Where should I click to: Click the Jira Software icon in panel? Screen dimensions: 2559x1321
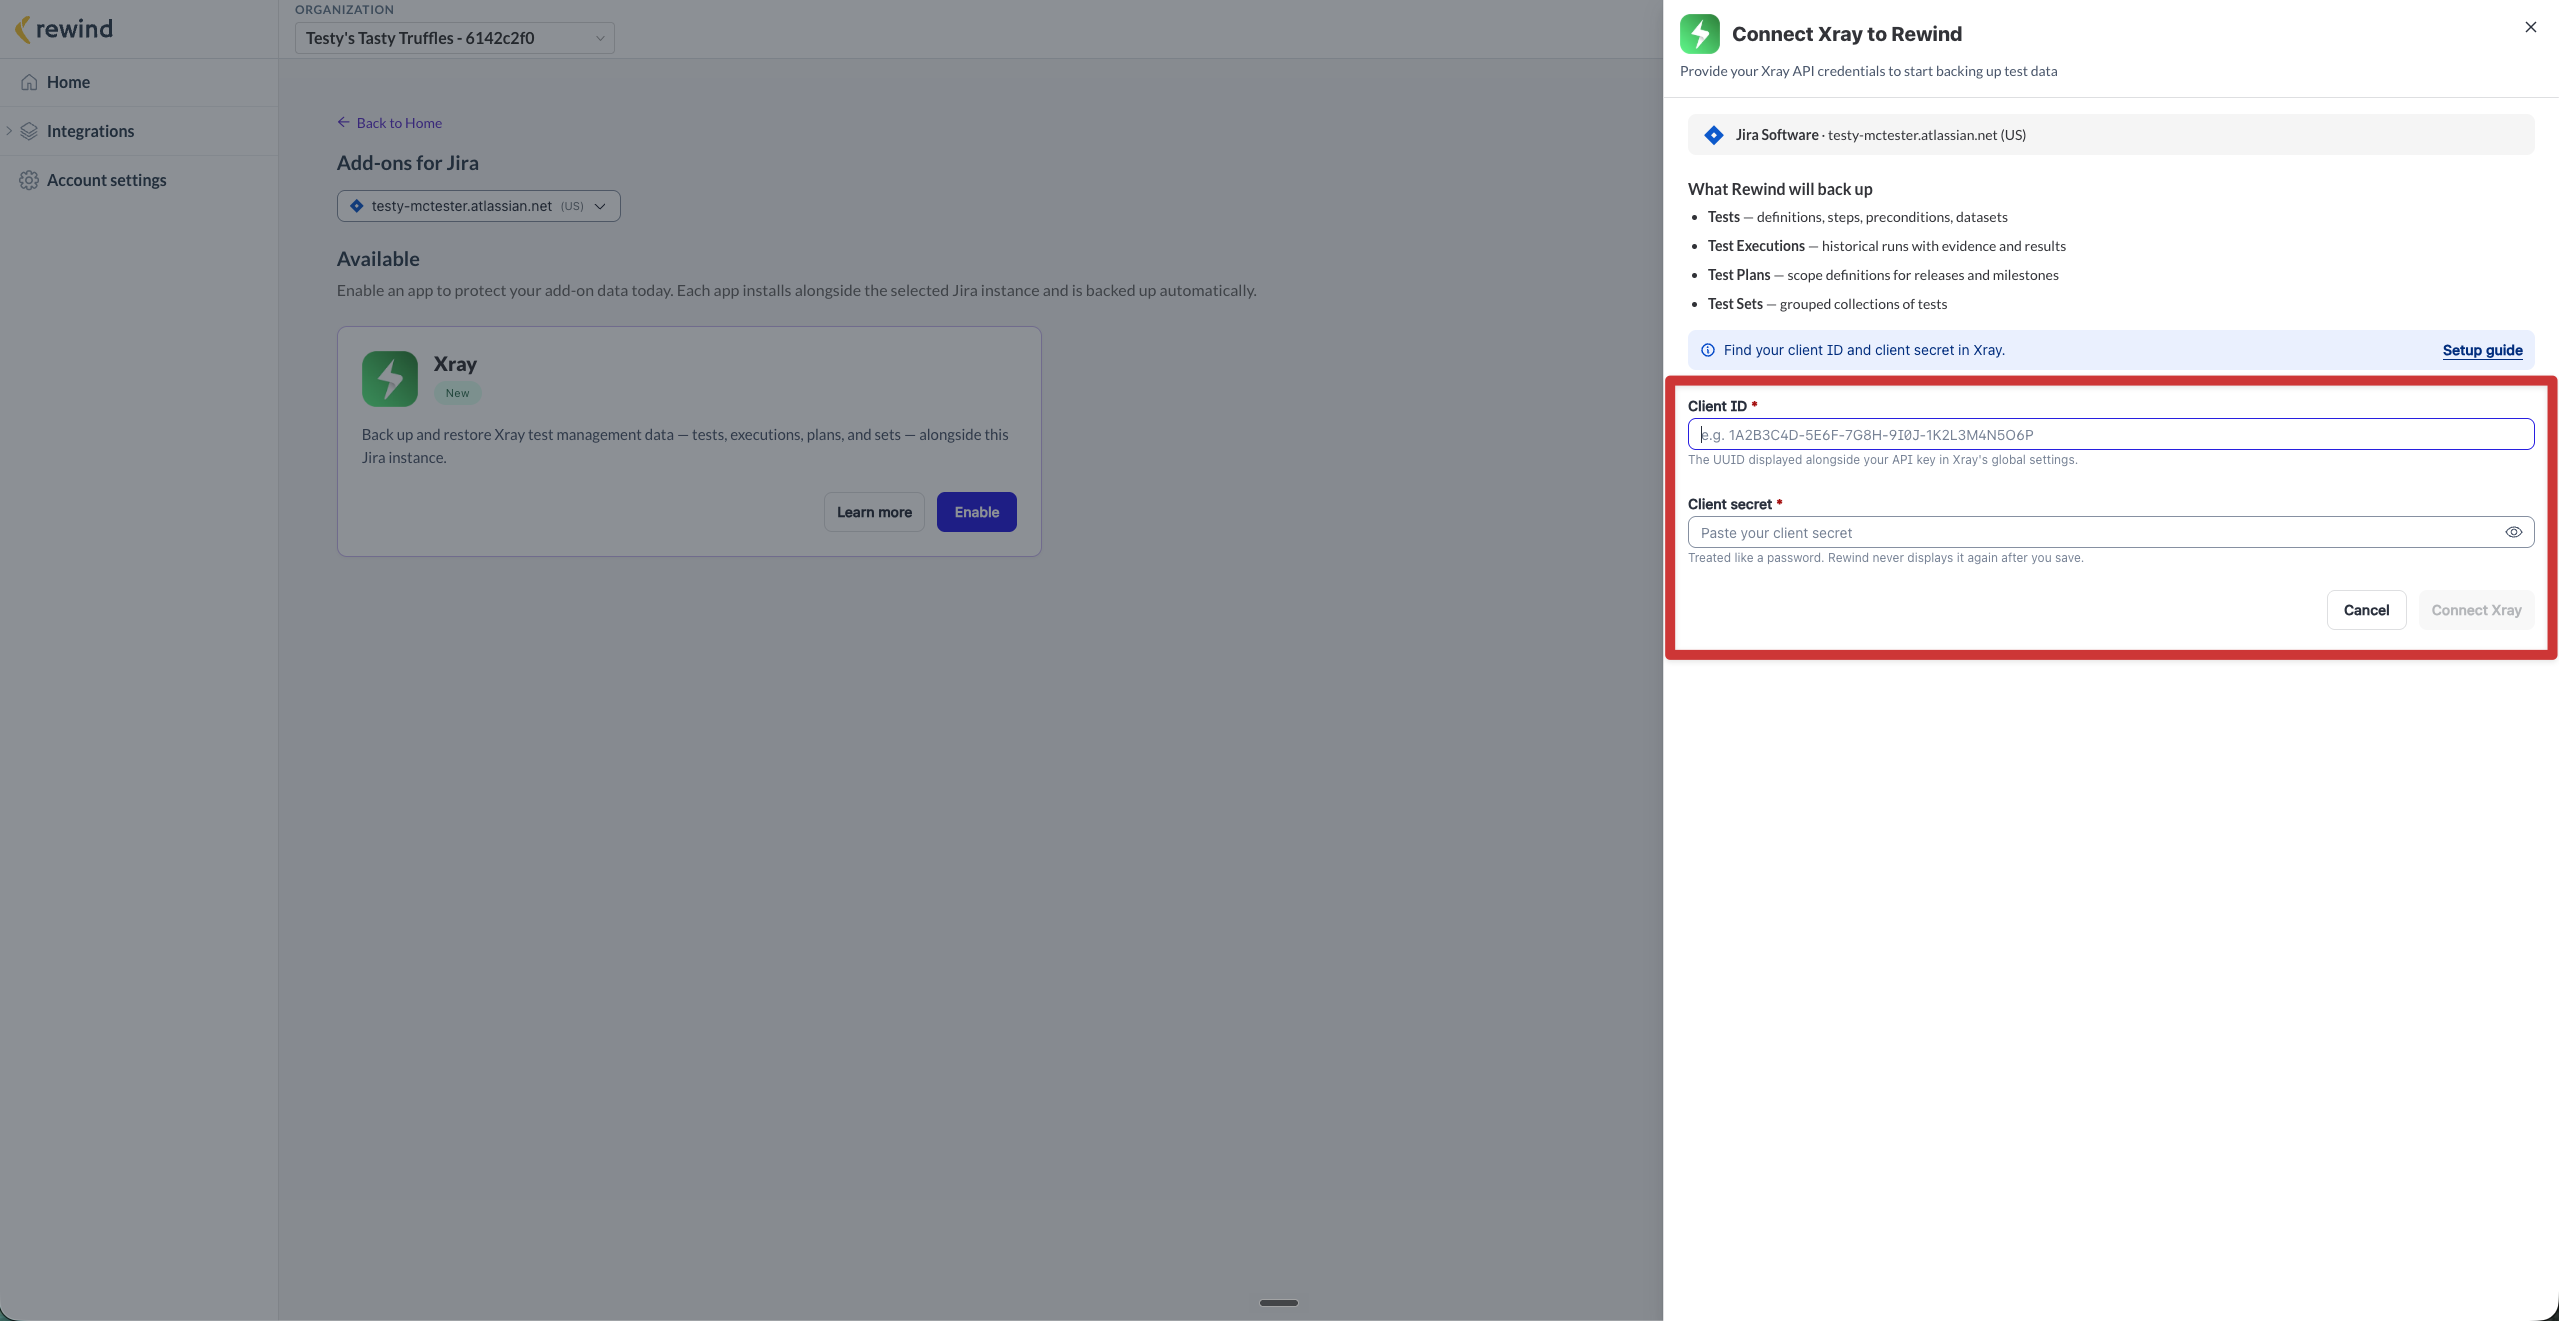click(1713, 135)
